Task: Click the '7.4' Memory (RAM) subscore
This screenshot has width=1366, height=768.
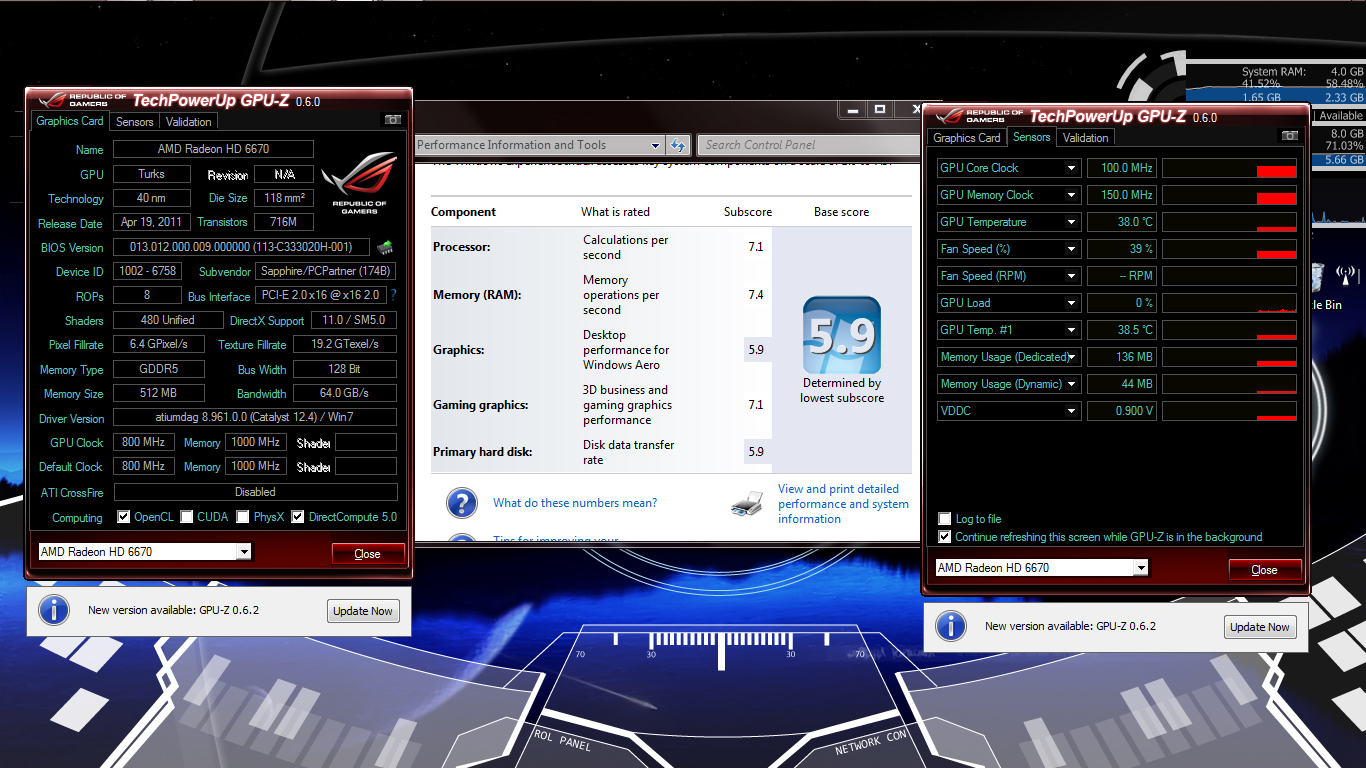Action: coord(756,295)
